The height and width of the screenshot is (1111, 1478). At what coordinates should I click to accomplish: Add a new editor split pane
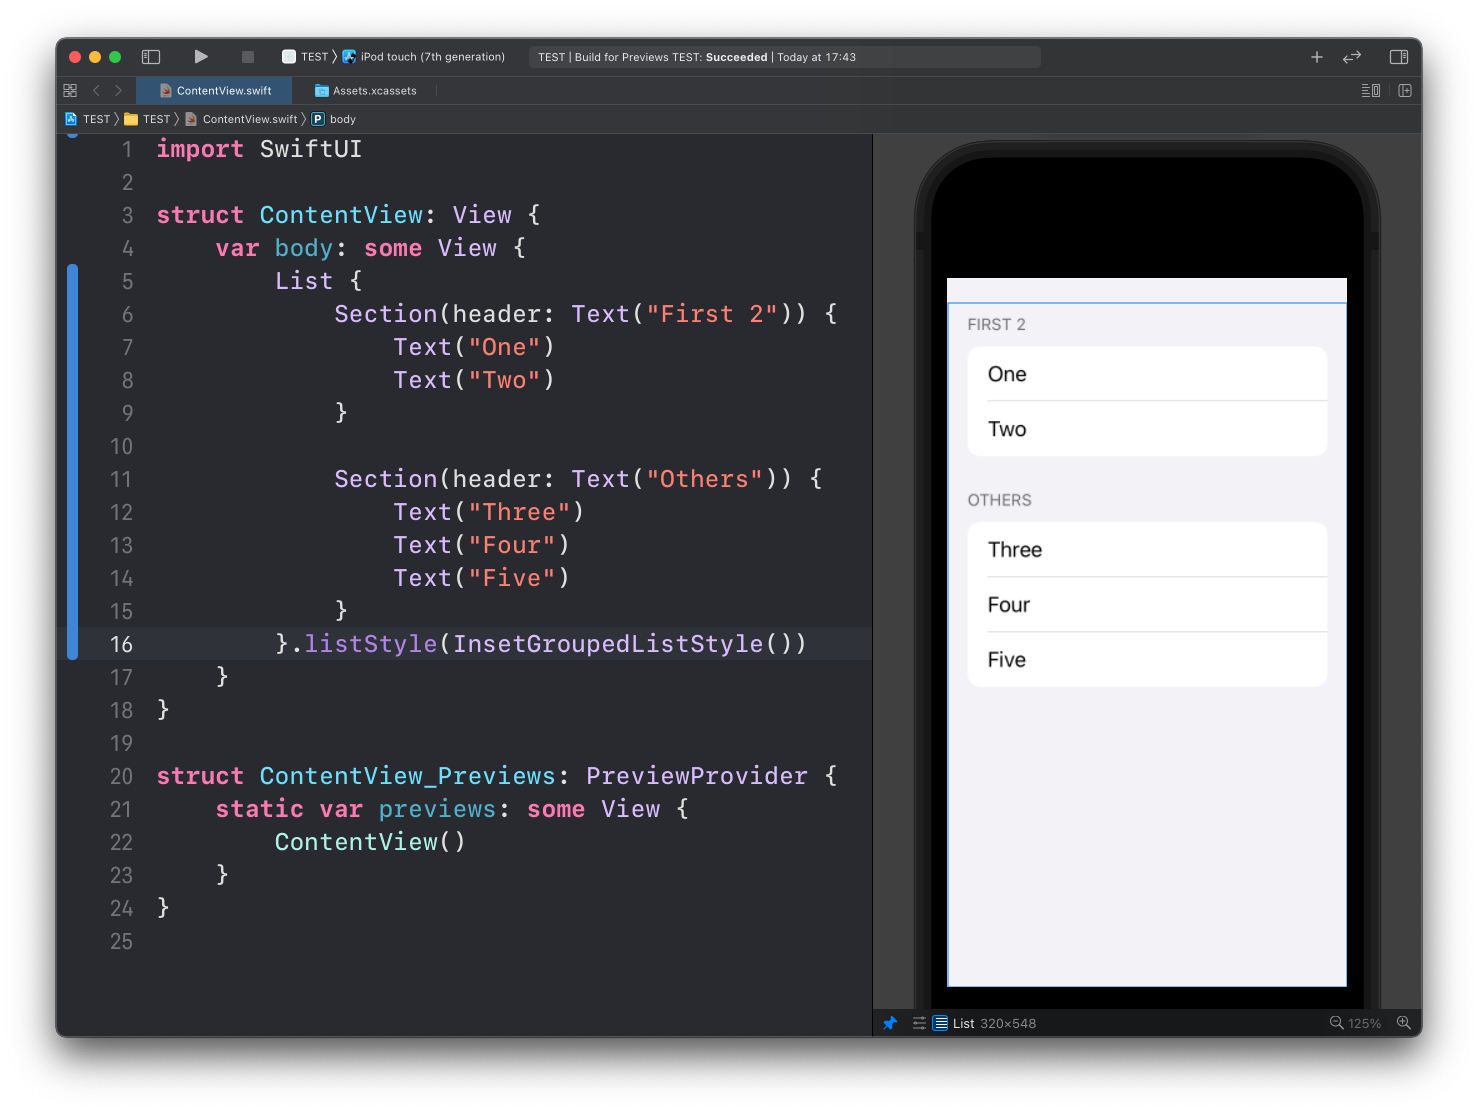click(x=1404, y=90)
